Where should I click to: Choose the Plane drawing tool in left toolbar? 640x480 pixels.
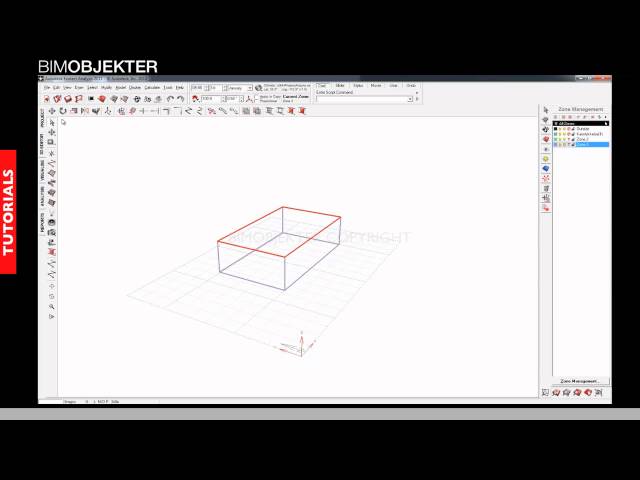pyautogui.click(x=52, y=173)
